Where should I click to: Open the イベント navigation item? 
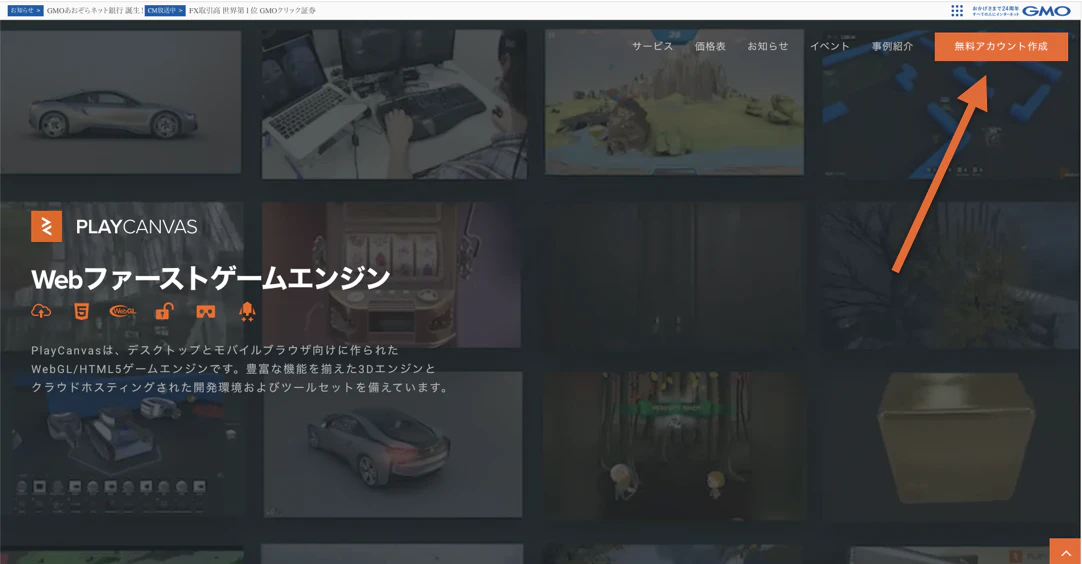click(x=829, y=46)
